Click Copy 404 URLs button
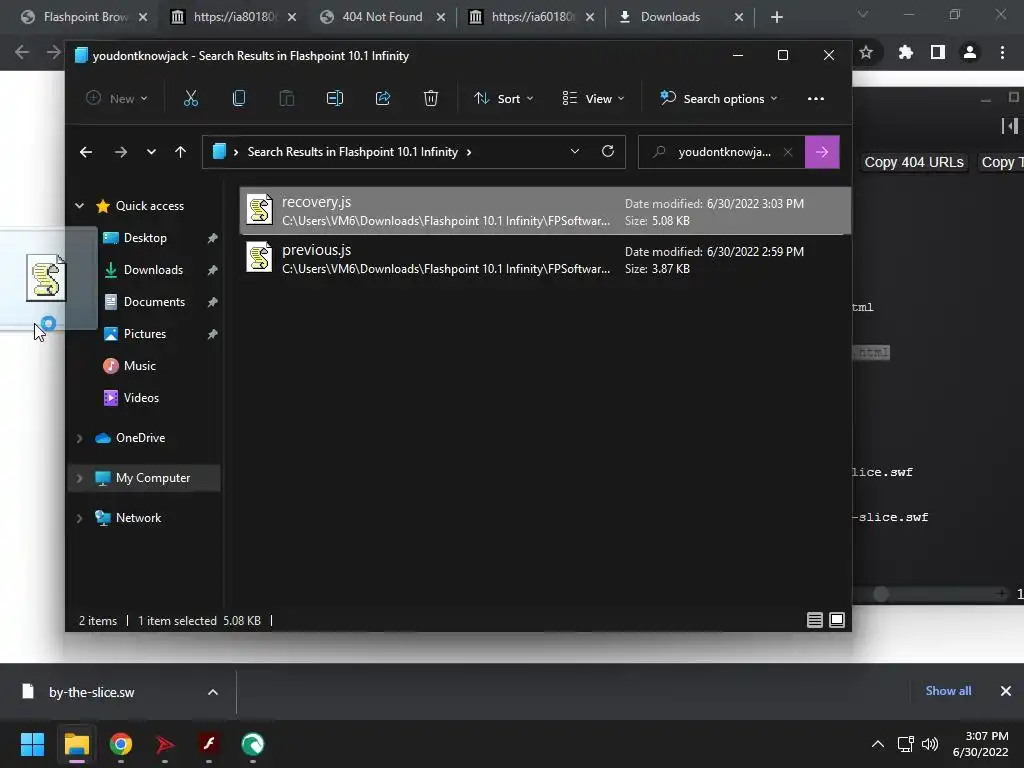This screenshot has width=1024, height=768. (x=914, y=162)
